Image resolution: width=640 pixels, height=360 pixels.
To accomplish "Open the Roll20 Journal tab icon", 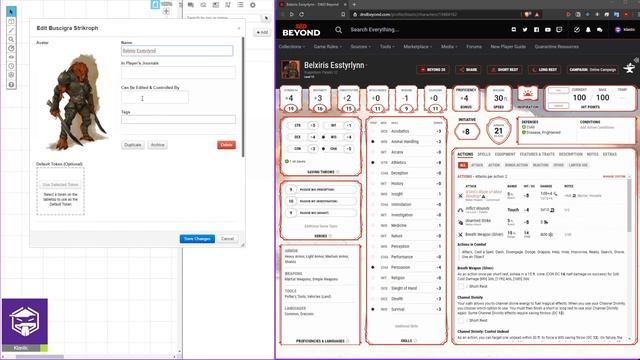I will [x=216, y=5].
